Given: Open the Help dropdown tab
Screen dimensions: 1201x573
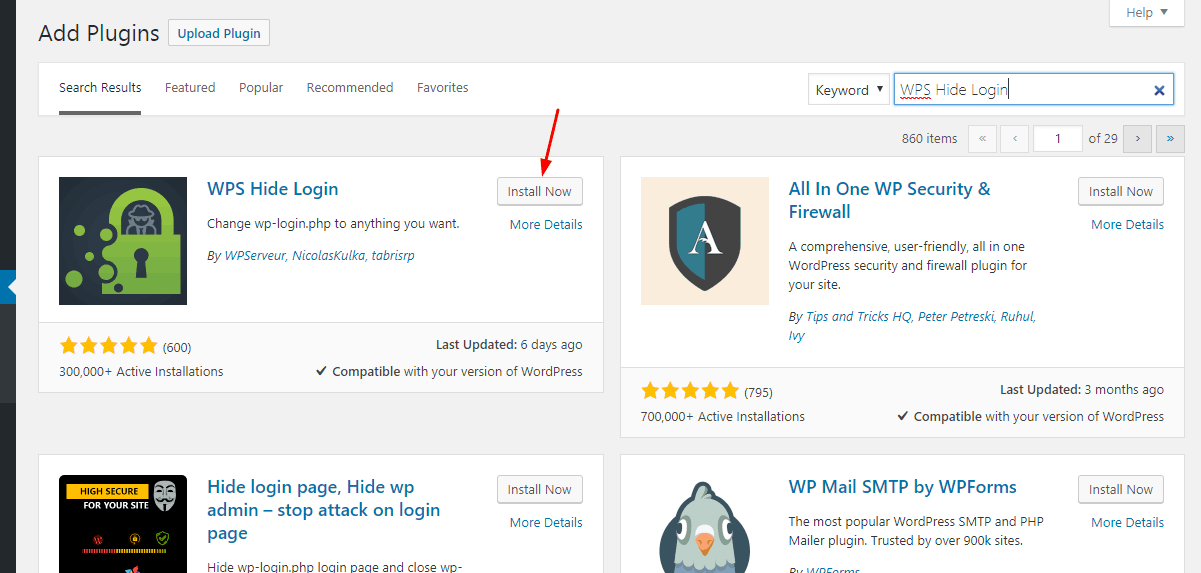Looking at the screenshot, I should (x=1146, y=13).
